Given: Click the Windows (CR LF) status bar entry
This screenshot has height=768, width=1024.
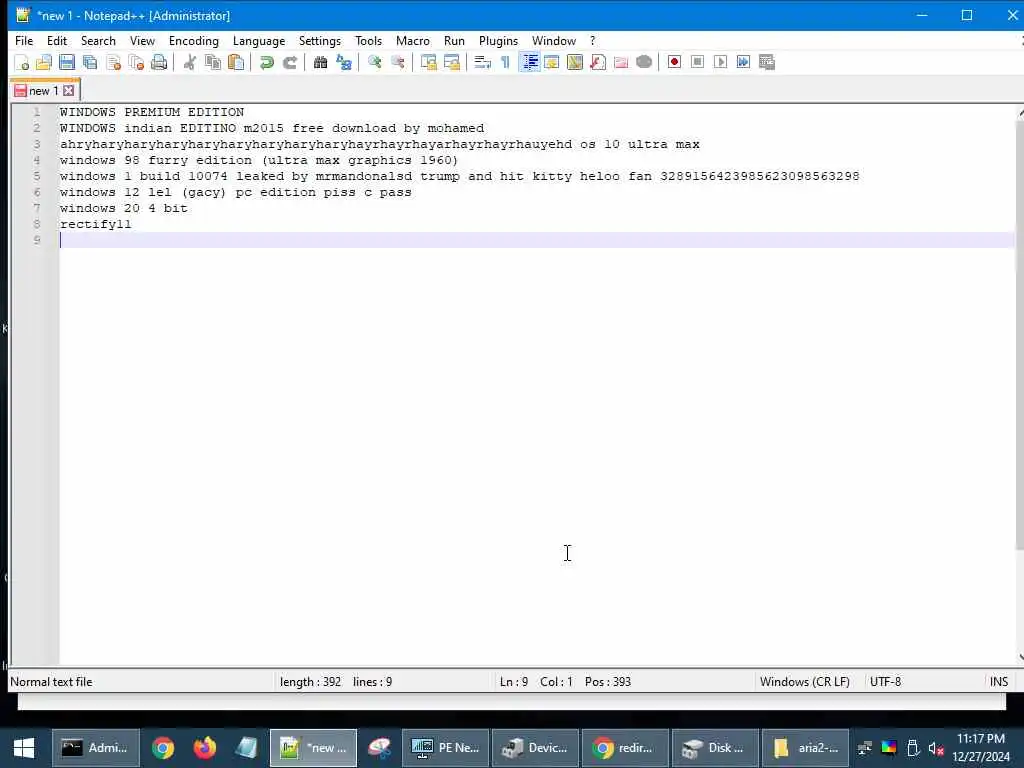Looking at the screenshot, I should [805, 682].
